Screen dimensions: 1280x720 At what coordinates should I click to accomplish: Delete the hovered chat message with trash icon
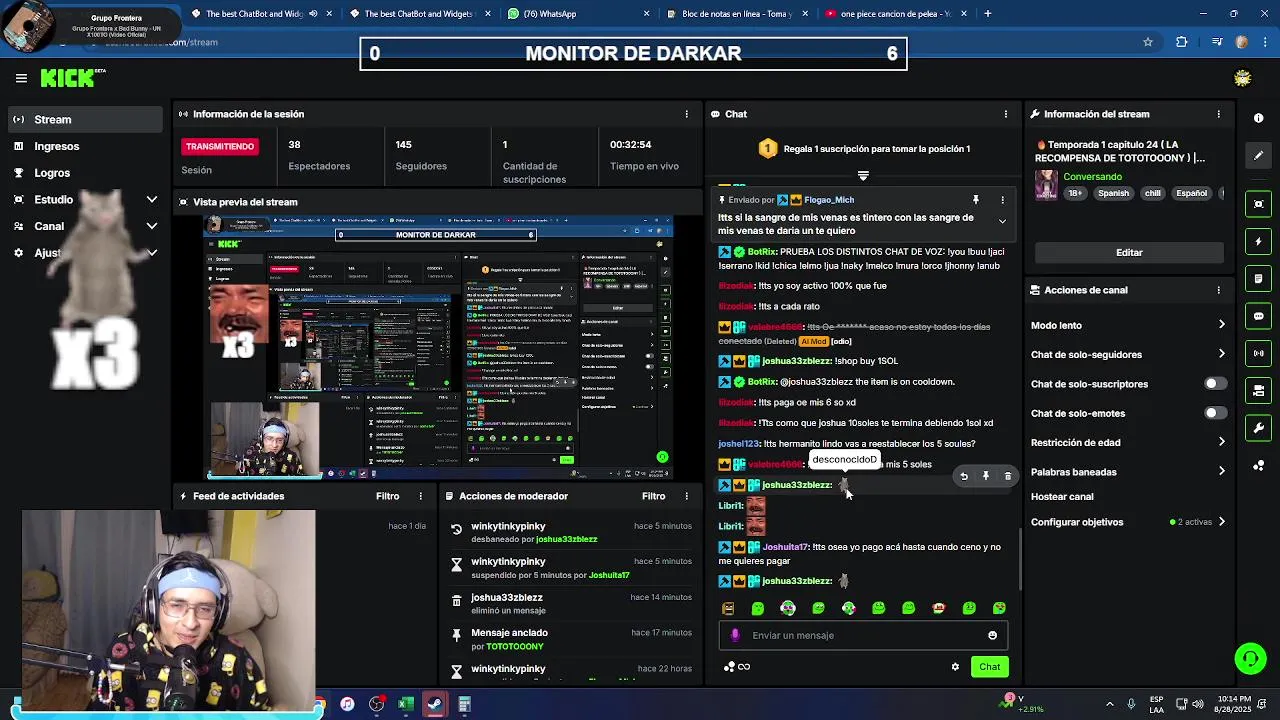(1008, 476)
